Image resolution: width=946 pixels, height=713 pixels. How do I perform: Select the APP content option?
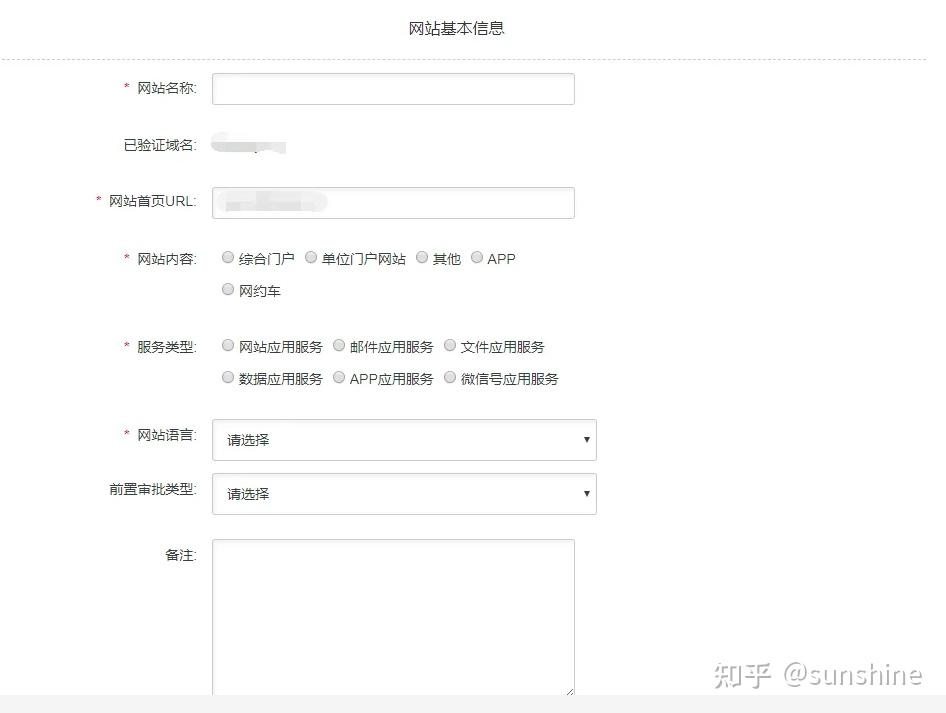coord(477,257)
